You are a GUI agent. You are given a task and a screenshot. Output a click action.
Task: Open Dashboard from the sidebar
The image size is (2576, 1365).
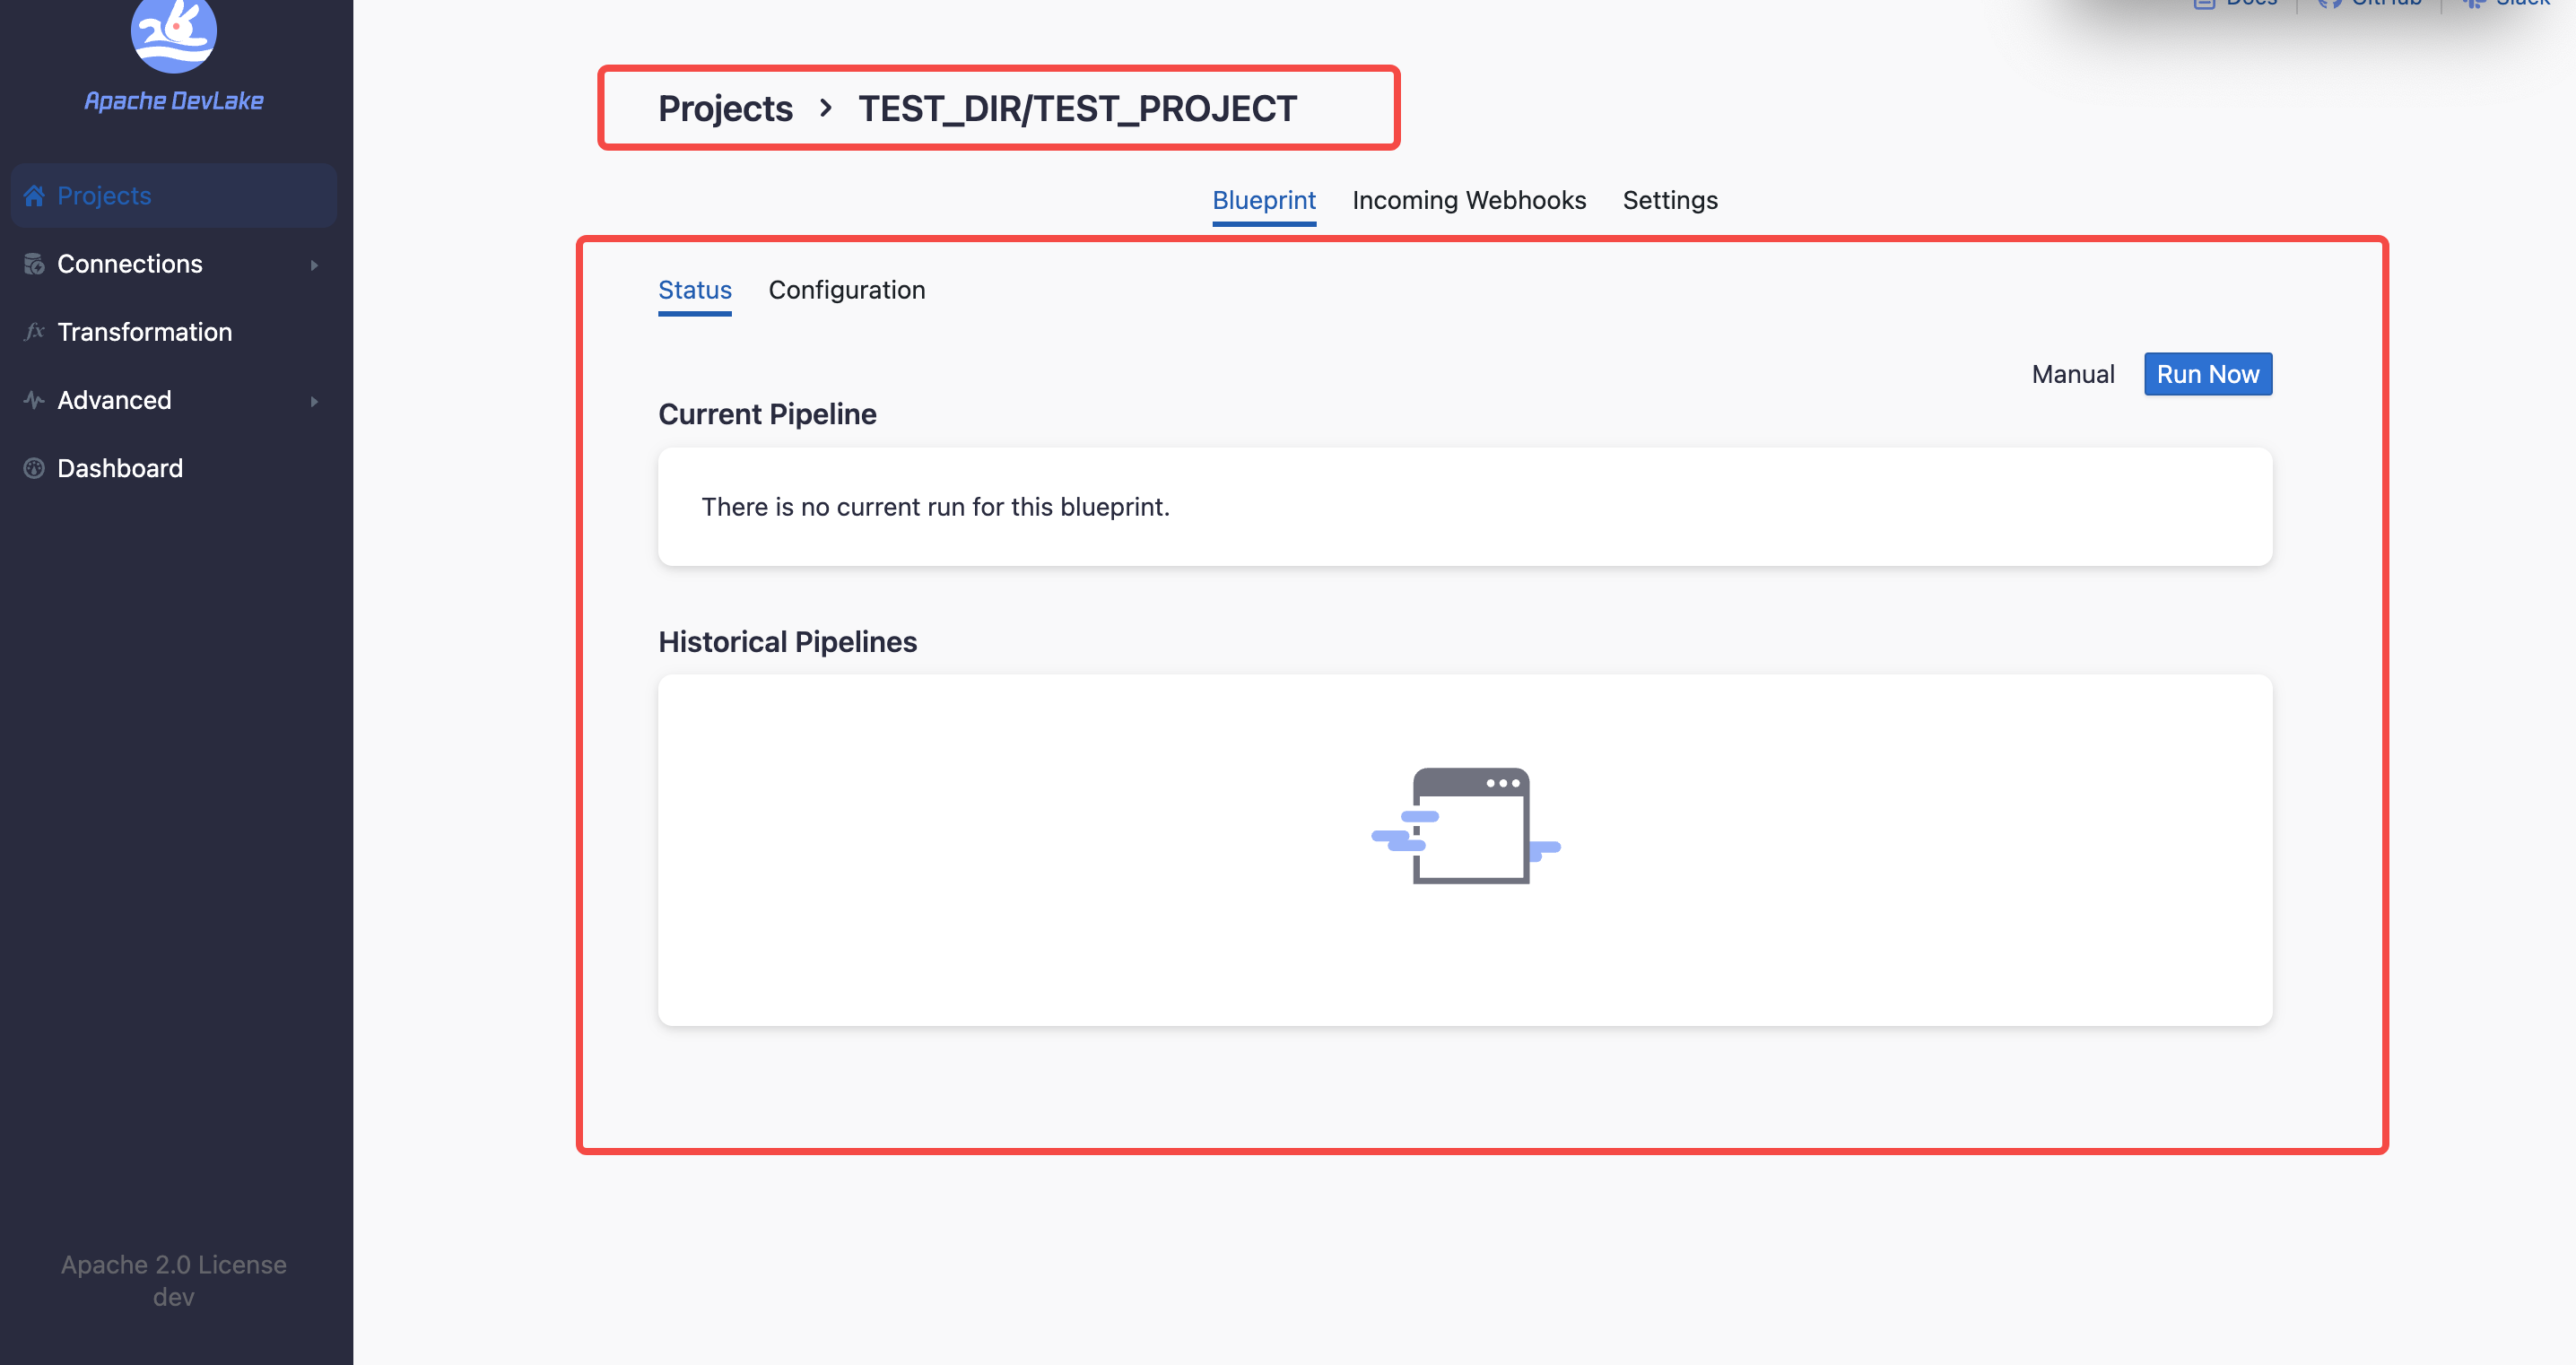120,468
